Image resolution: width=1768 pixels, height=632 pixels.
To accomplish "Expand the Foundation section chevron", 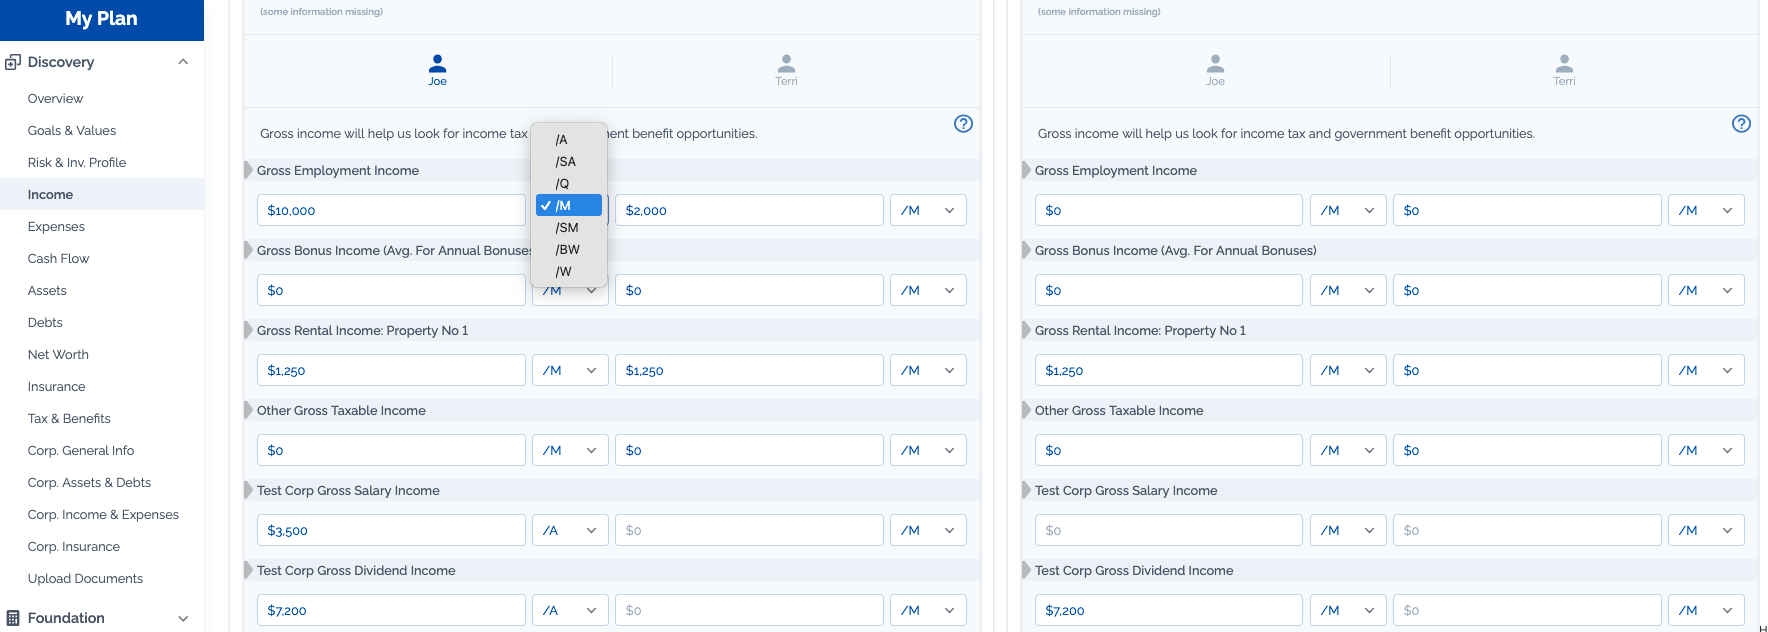I will [x=183, y=618].
